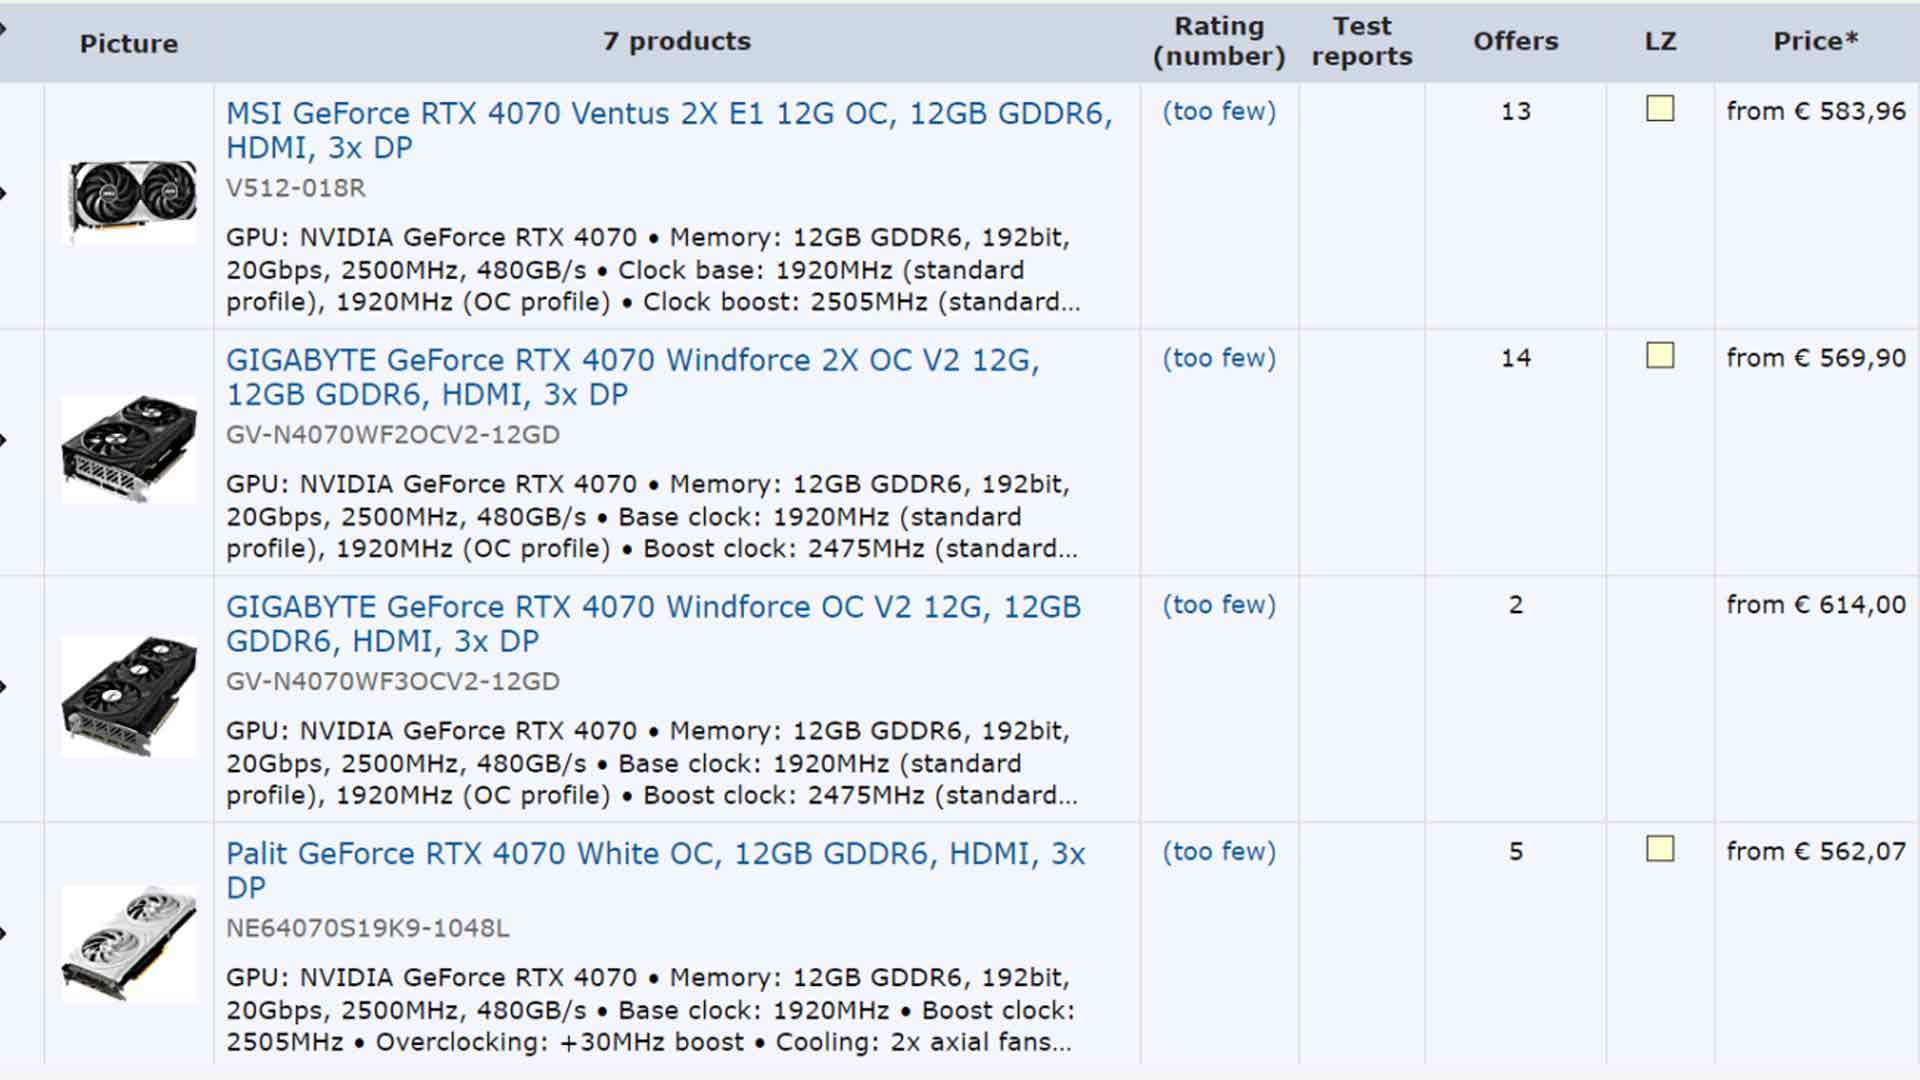Screen dimensions: 1920x1080
Task: Click price 'from € 614,00'
Action: [x=1816, y=605]
